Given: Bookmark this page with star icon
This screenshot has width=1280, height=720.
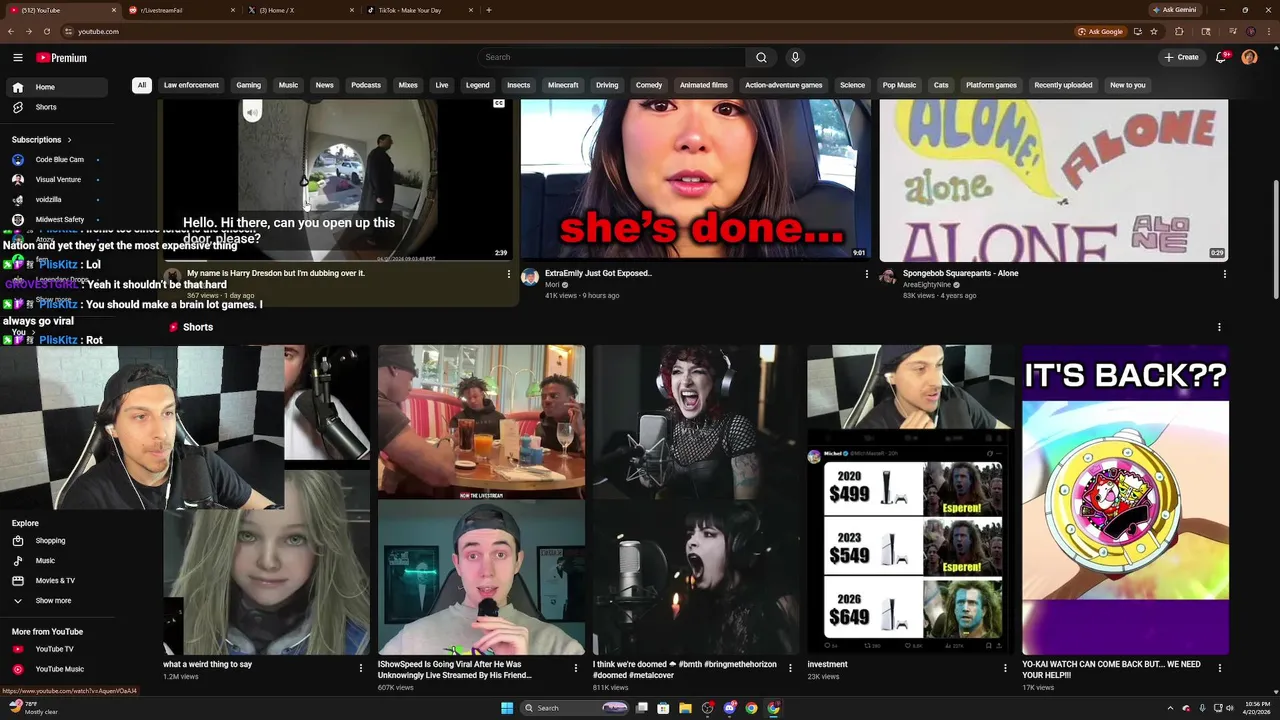Looking at the screenshot, I should [x=1154, y=31].
